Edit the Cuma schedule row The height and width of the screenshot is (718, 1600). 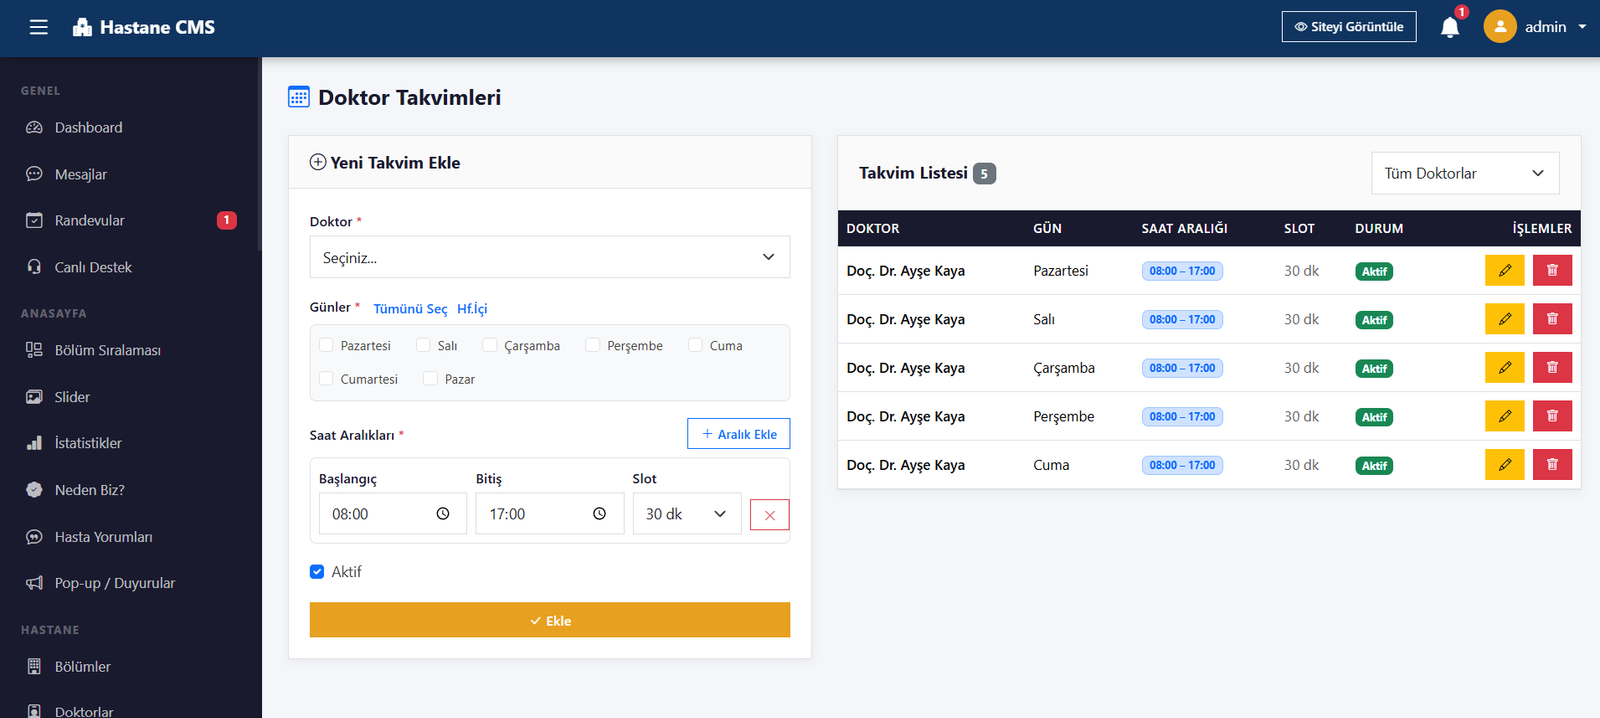point(1505,464)
